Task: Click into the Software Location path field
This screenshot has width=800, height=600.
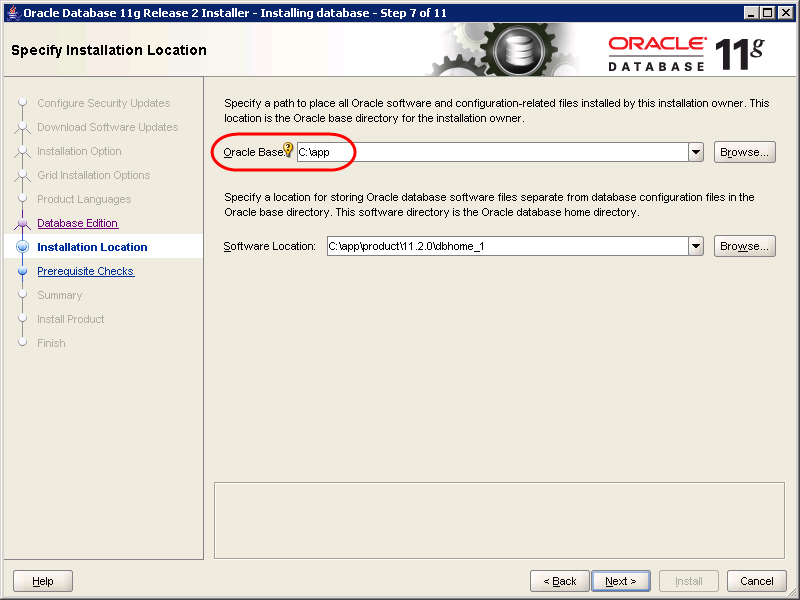Action: pyautogui.click(x=508, y=246)
